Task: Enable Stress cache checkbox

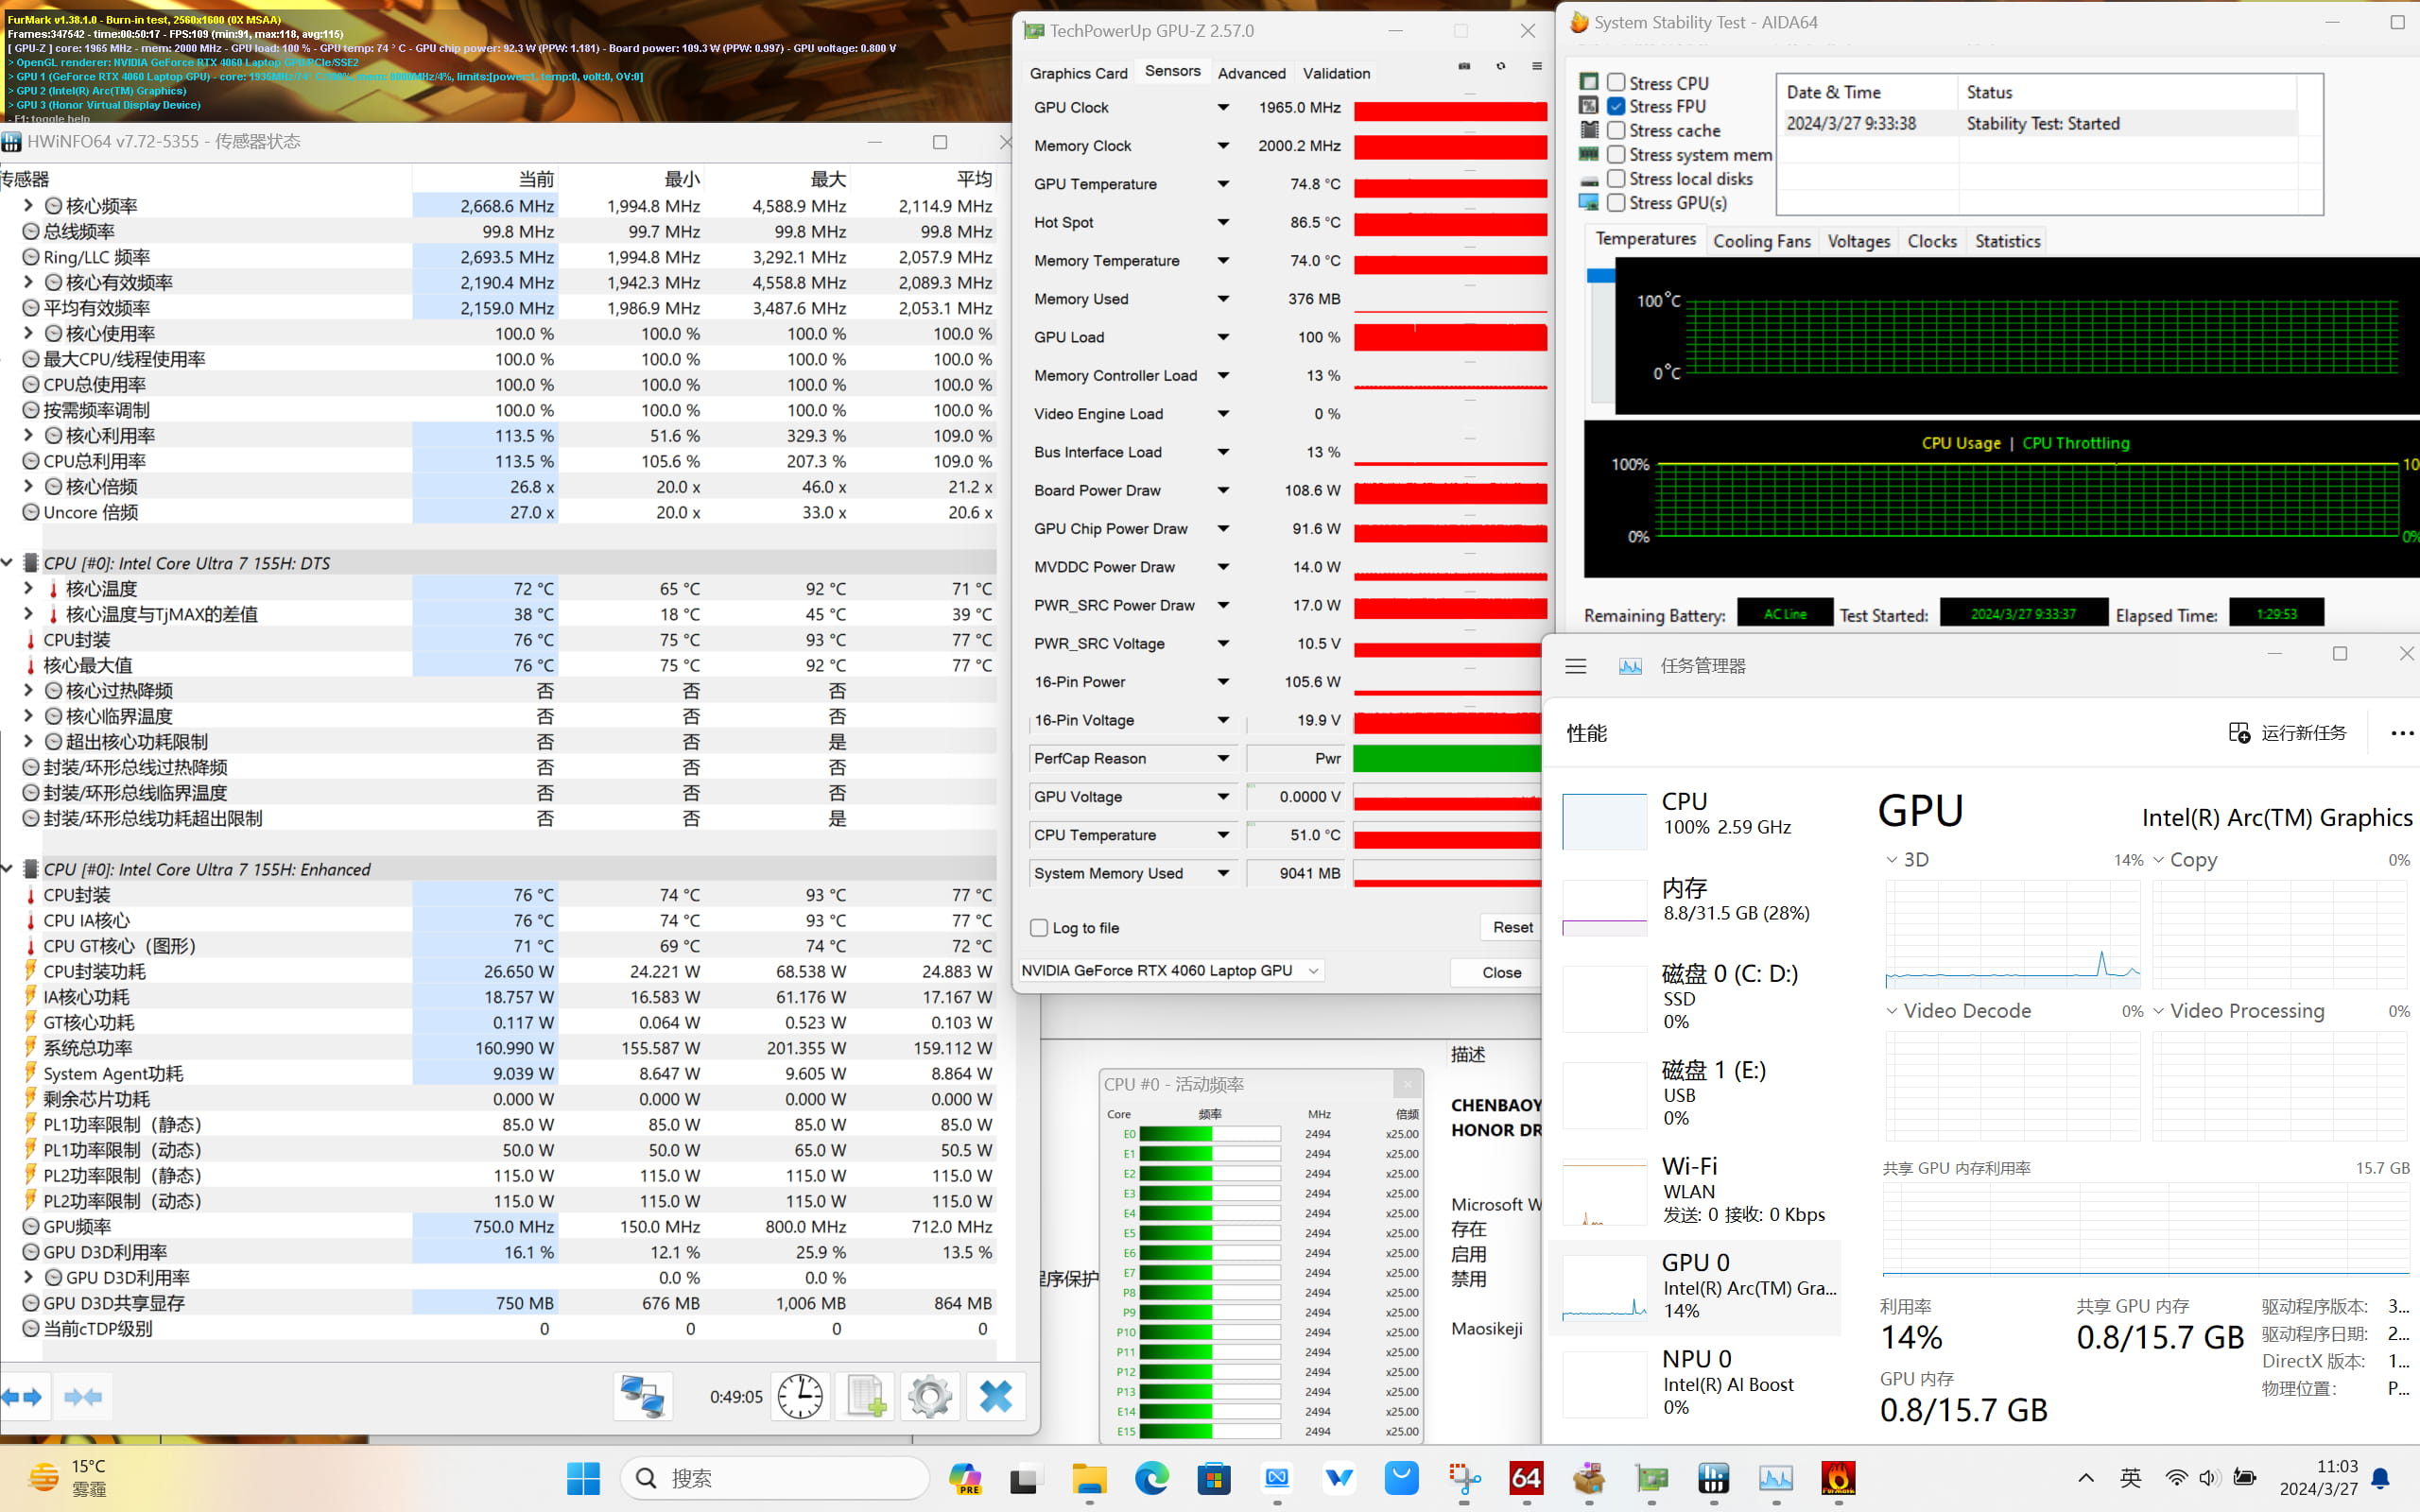Action: coord(1616,130)
